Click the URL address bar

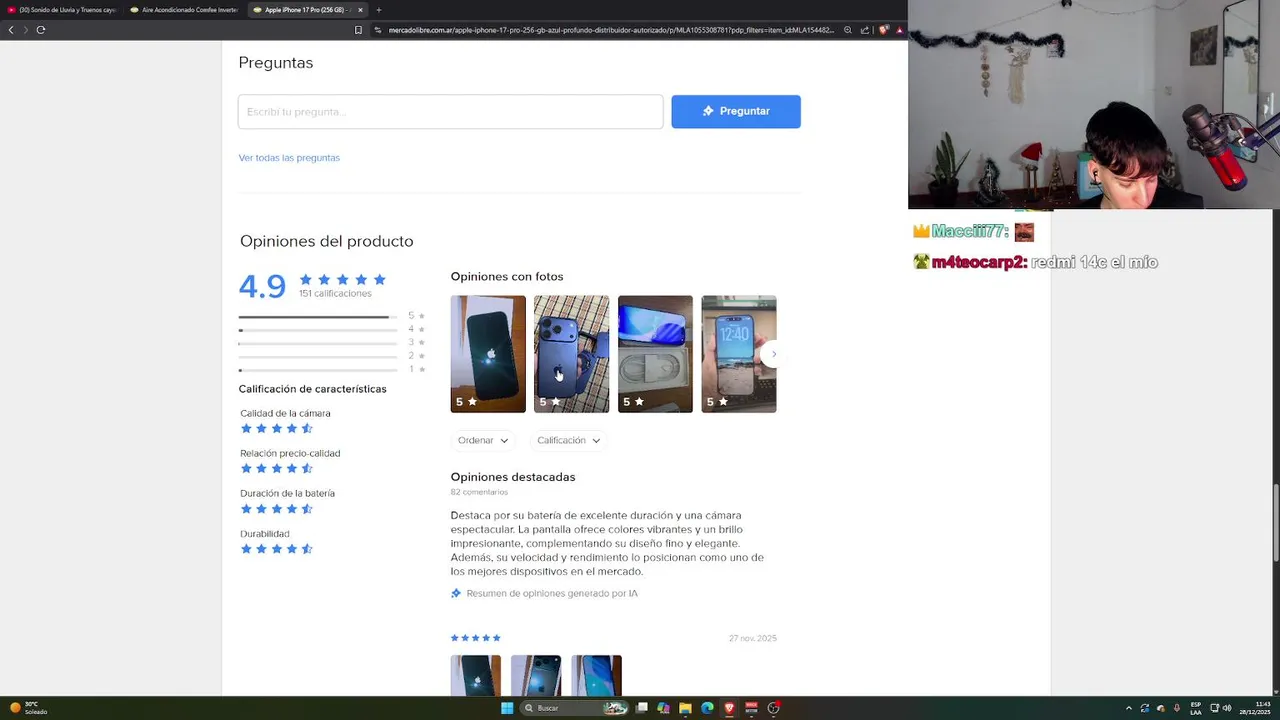coord(610,30)
